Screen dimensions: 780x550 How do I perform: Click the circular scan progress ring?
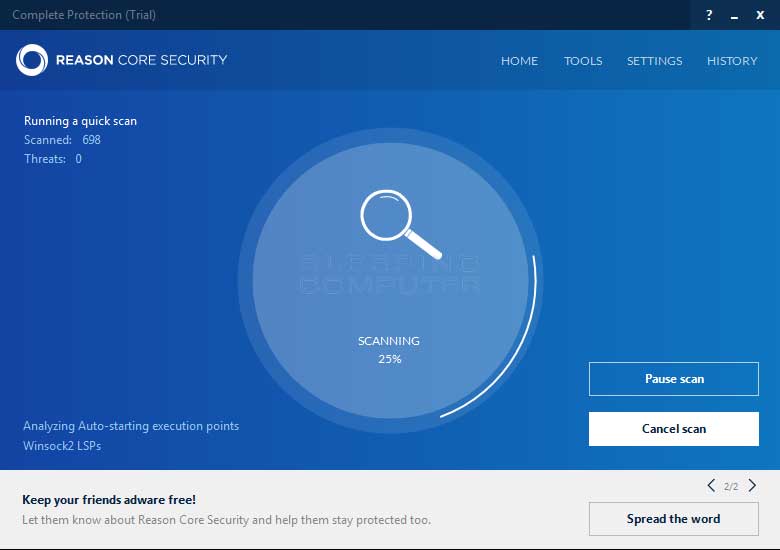(x=390, y=280)
